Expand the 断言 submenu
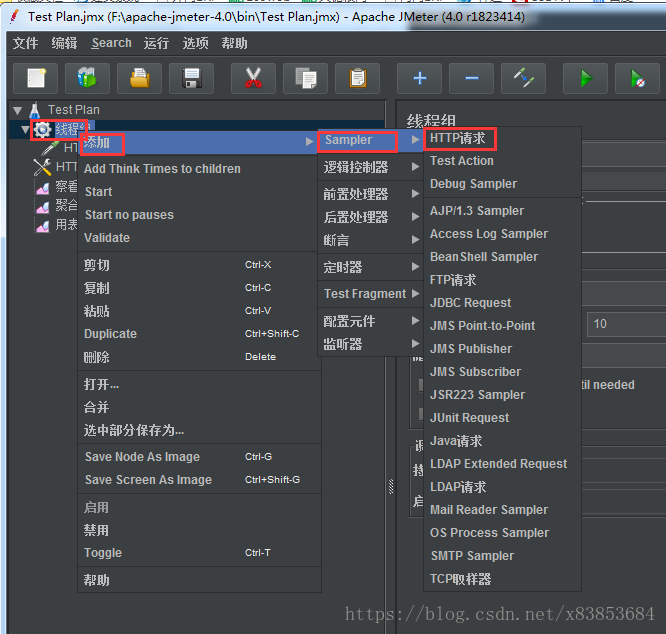This screenshot has height=634, width=666. [370, 240]
